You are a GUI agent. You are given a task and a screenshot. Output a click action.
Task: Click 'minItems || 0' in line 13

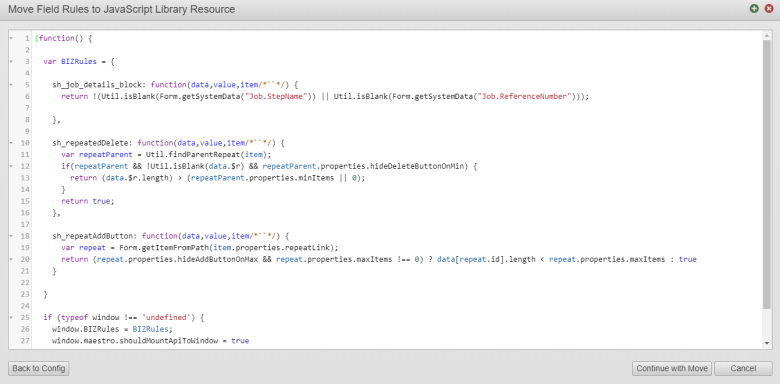tap(328, 178)
